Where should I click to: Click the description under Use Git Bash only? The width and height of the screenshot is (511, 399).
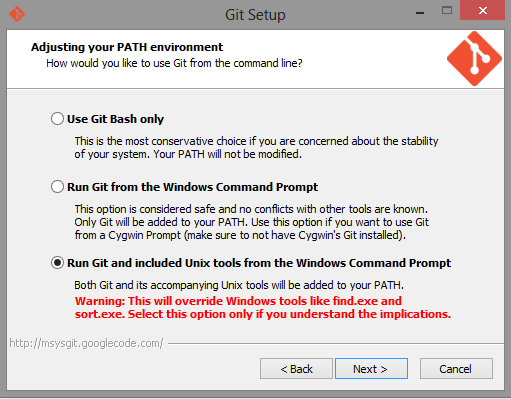[x=256, y=147]
